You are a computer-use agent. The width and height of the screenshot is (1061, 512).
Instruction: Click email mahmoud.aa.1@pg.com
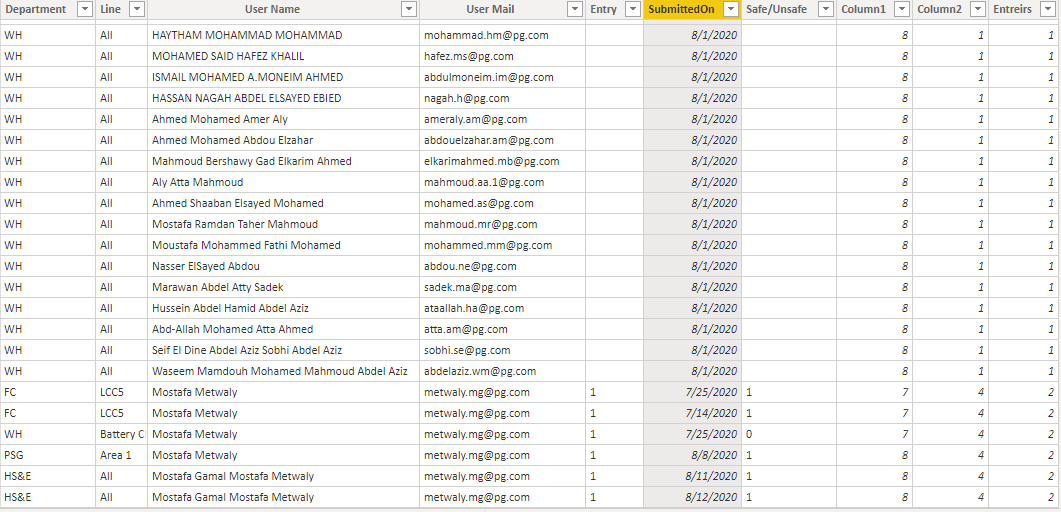[x=484, y=182]
